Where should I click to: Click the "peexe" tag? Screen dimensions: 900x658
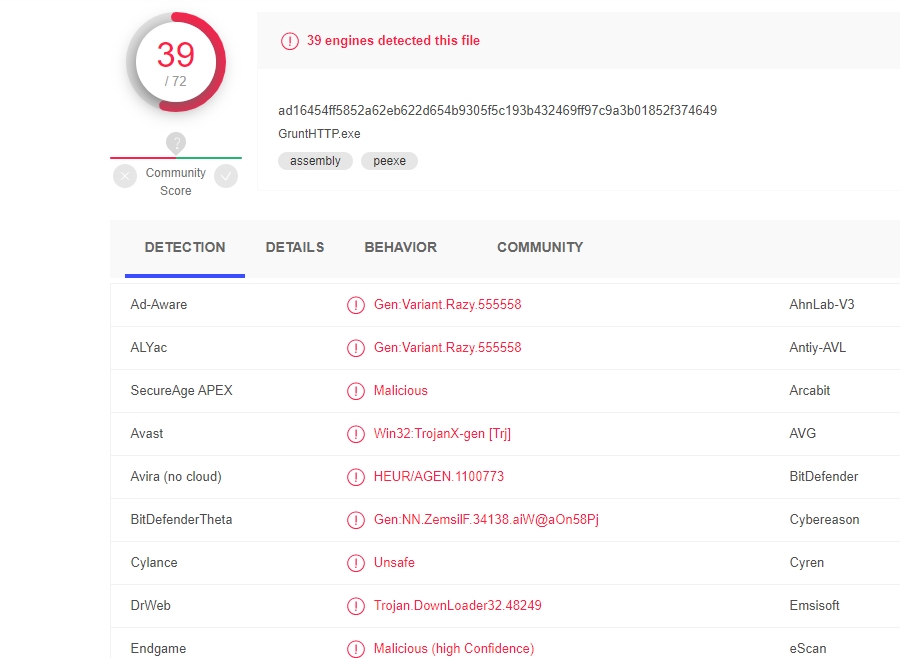(389, 161)
